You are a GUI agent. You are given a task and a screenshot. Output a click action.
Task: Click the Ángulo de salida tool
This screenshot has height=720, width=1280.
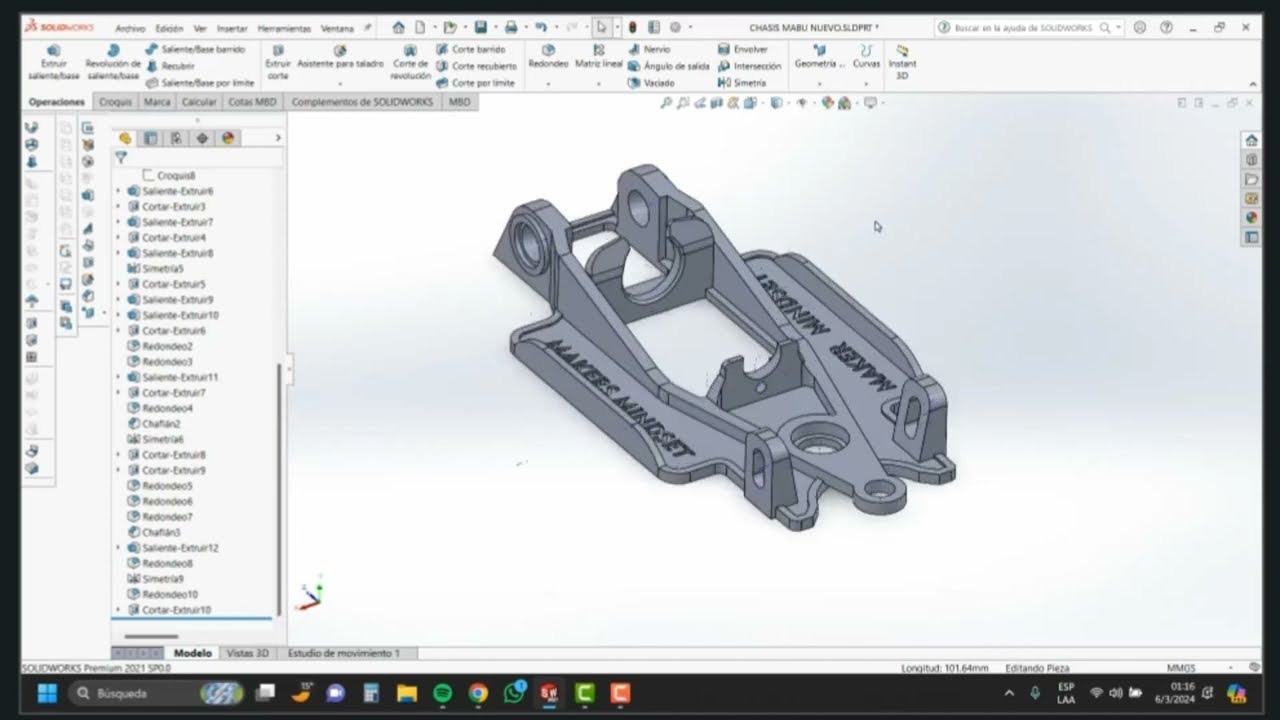pos(669,66)
